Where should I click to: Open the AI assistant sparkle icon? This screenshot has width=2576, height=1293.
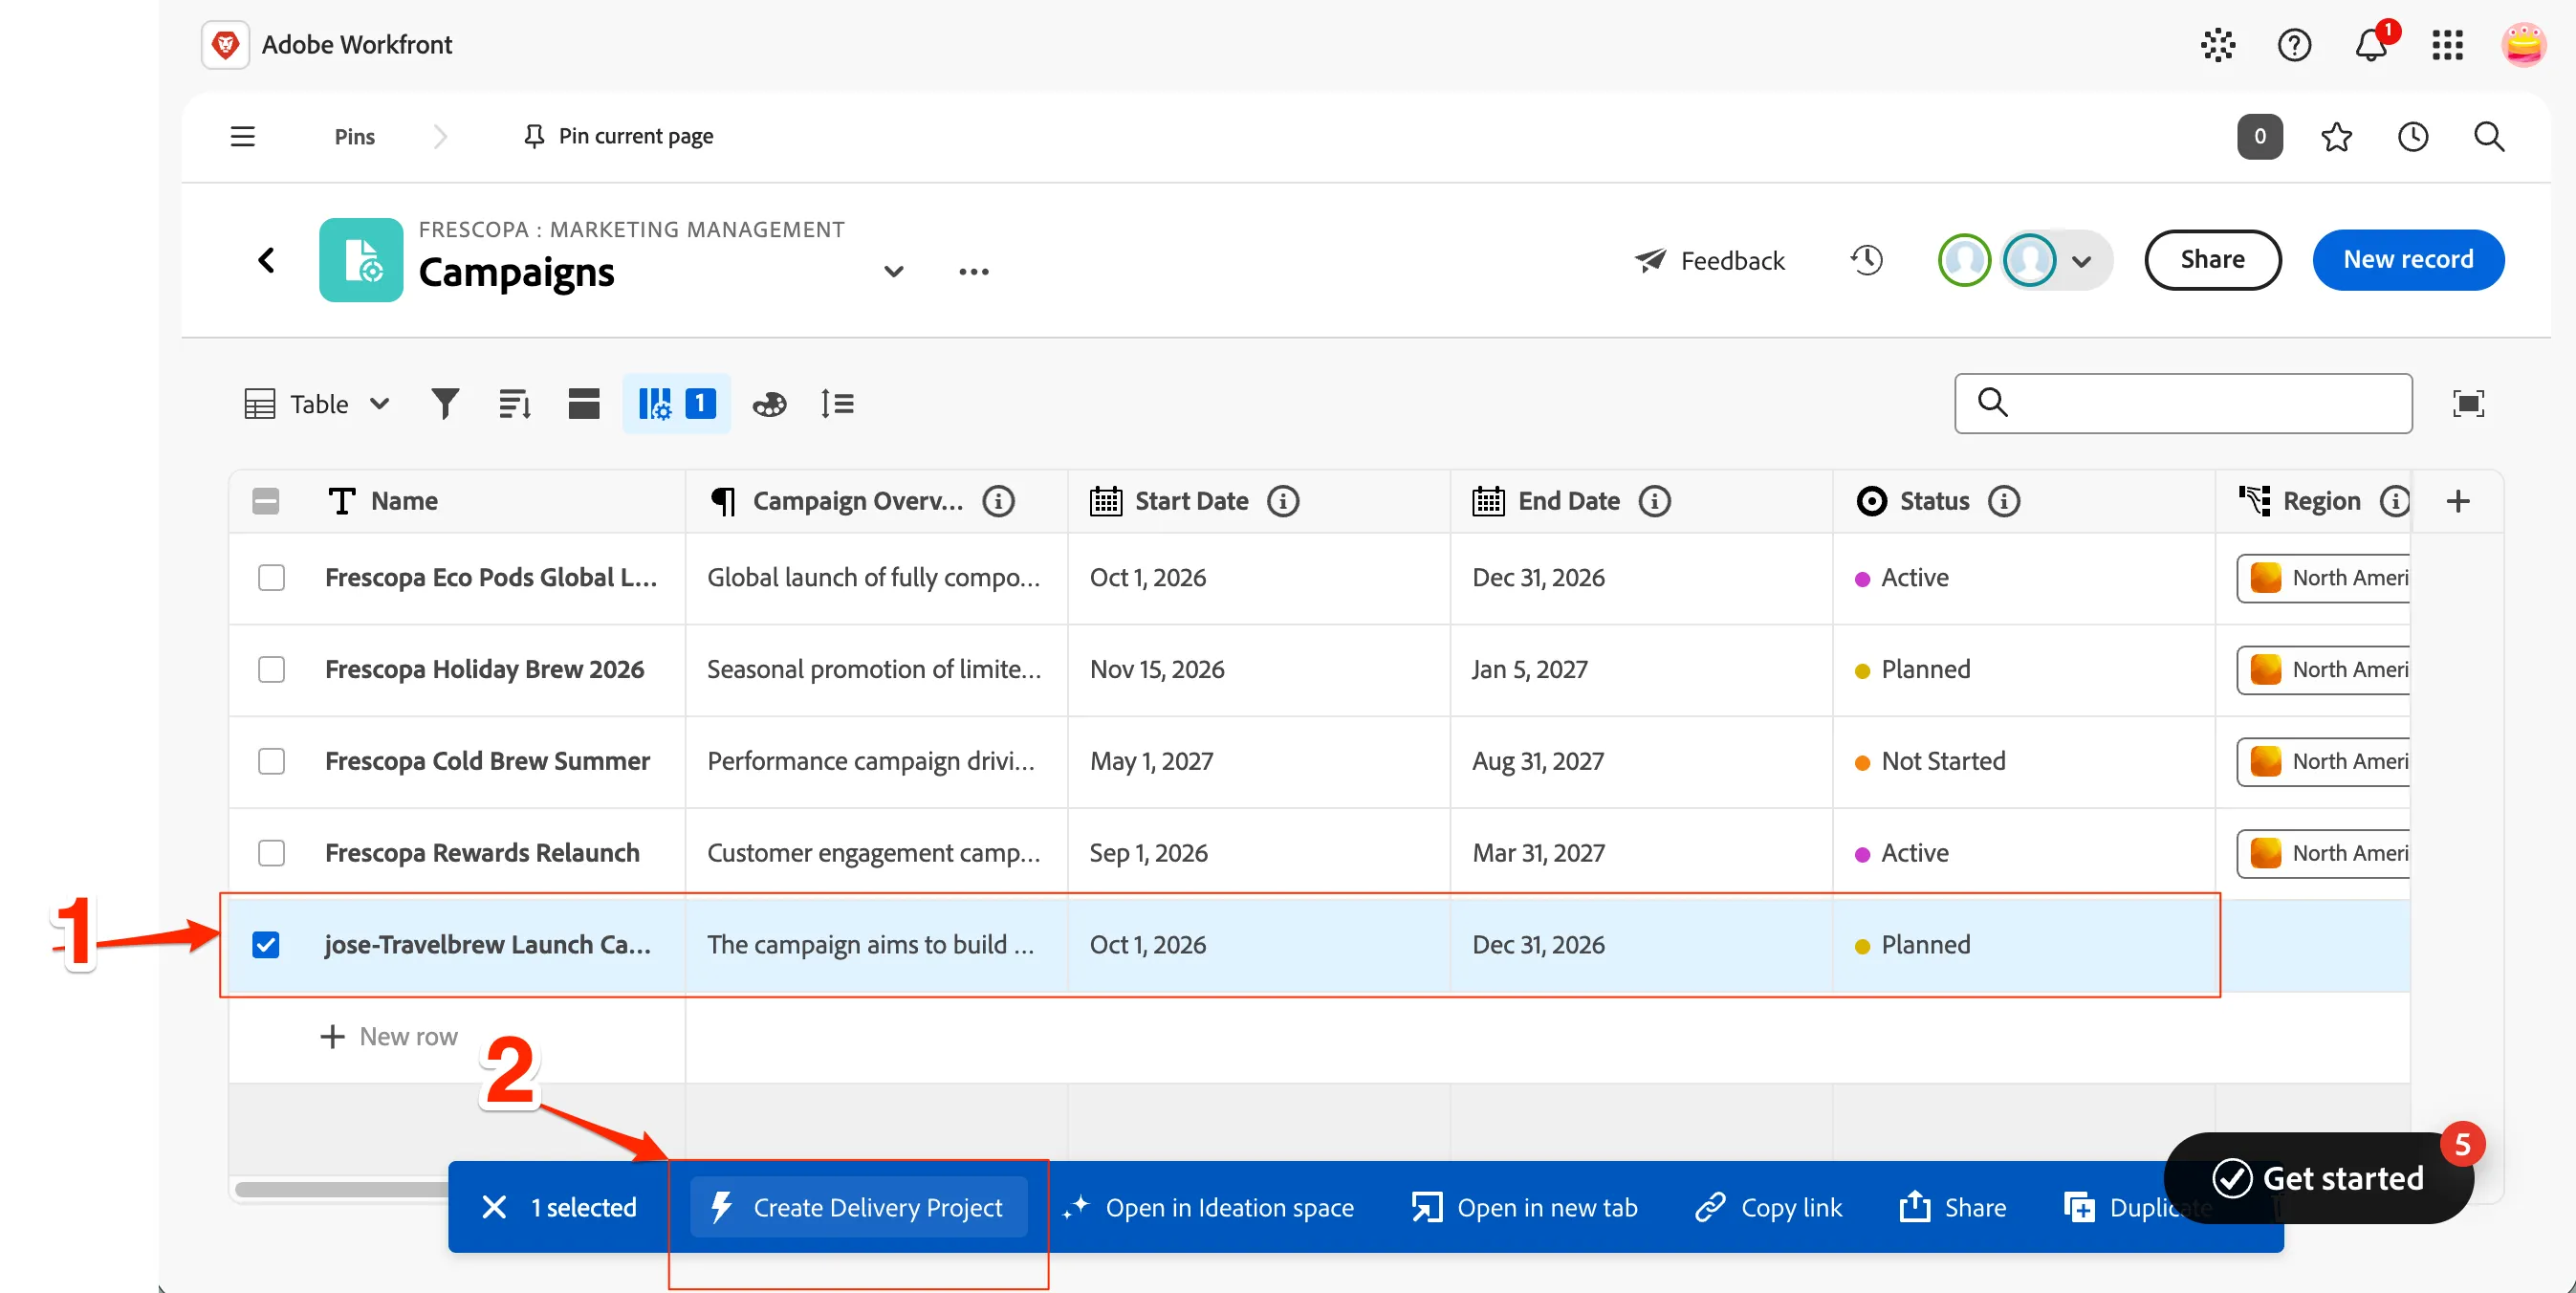2217,45
